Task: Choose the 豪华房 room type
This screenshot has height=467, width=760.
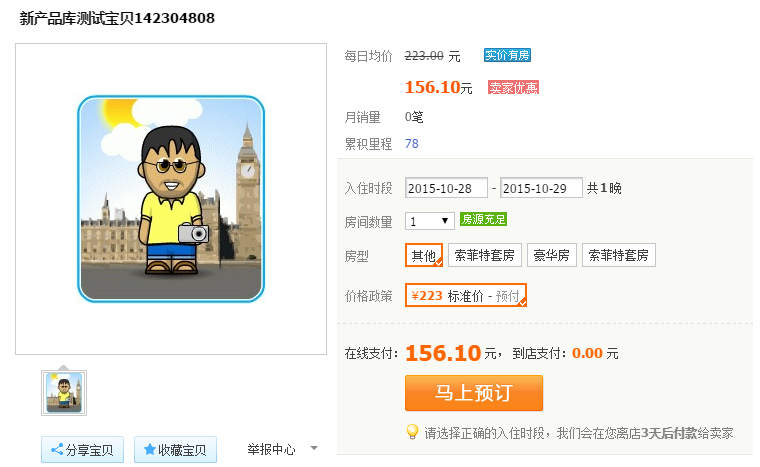Action: pos(552,256)
